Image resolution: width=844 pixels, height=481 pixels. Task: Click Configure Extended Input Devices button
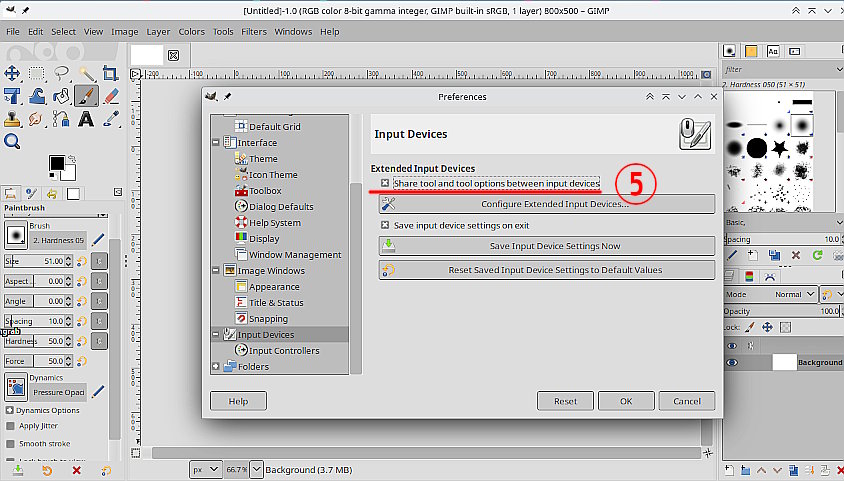pos(547,204)
